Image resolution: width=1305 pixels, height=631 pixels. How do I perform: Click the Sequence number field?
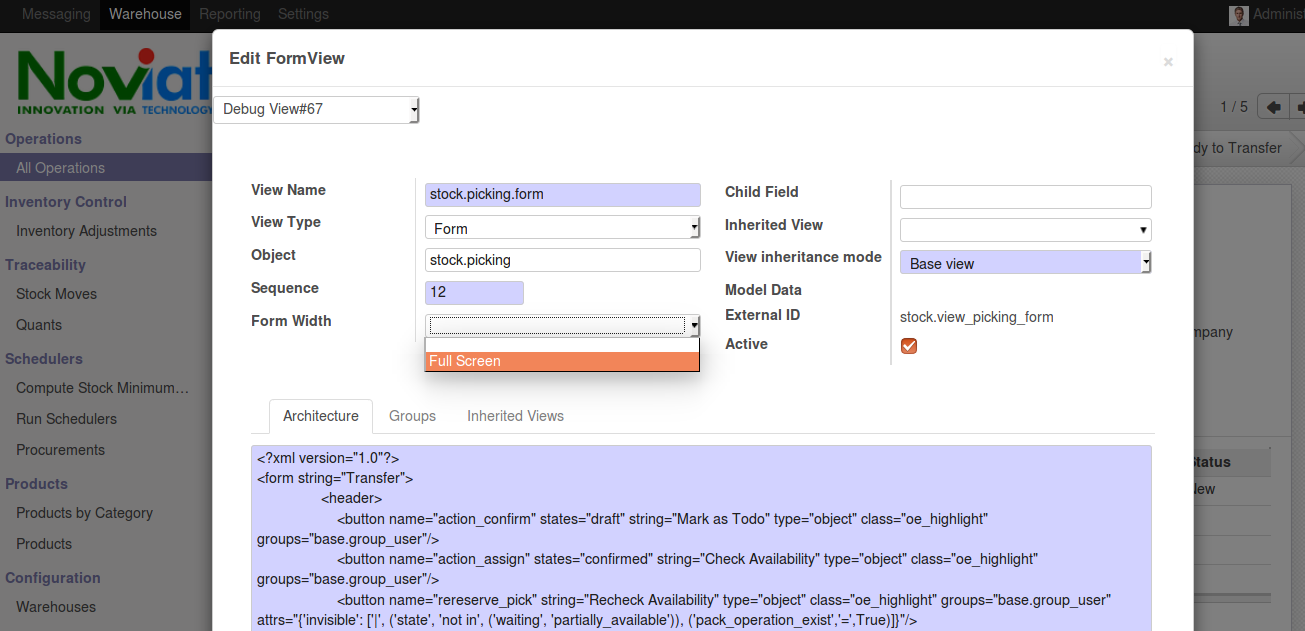[474, 293]
